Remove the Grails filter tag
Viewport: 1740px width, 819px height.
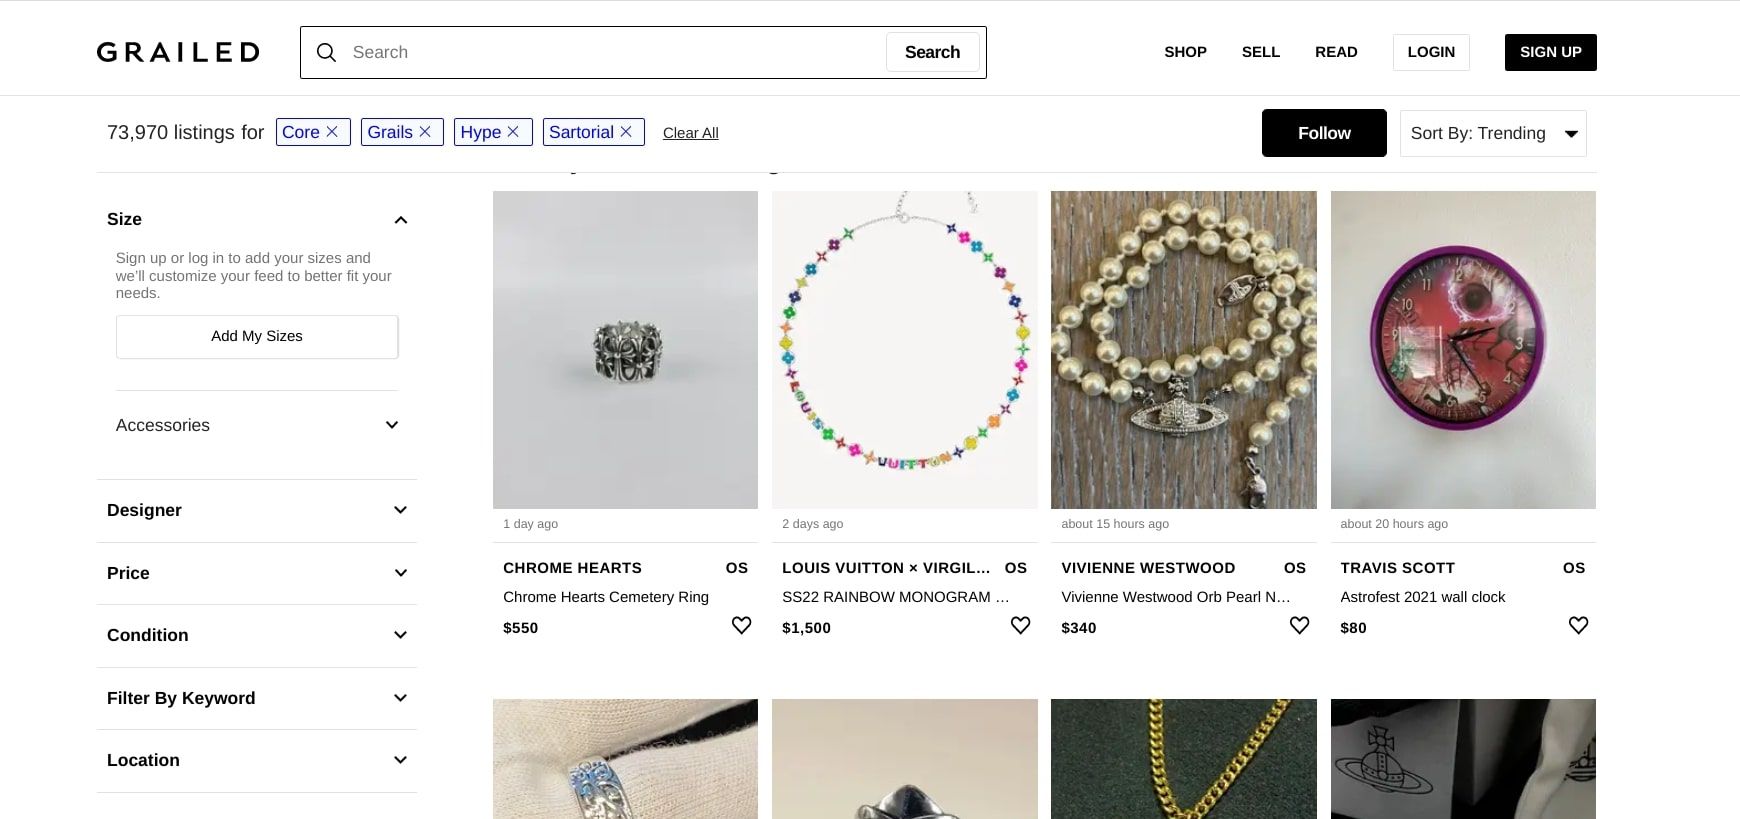pyautogui.click(x=425, y=131)
